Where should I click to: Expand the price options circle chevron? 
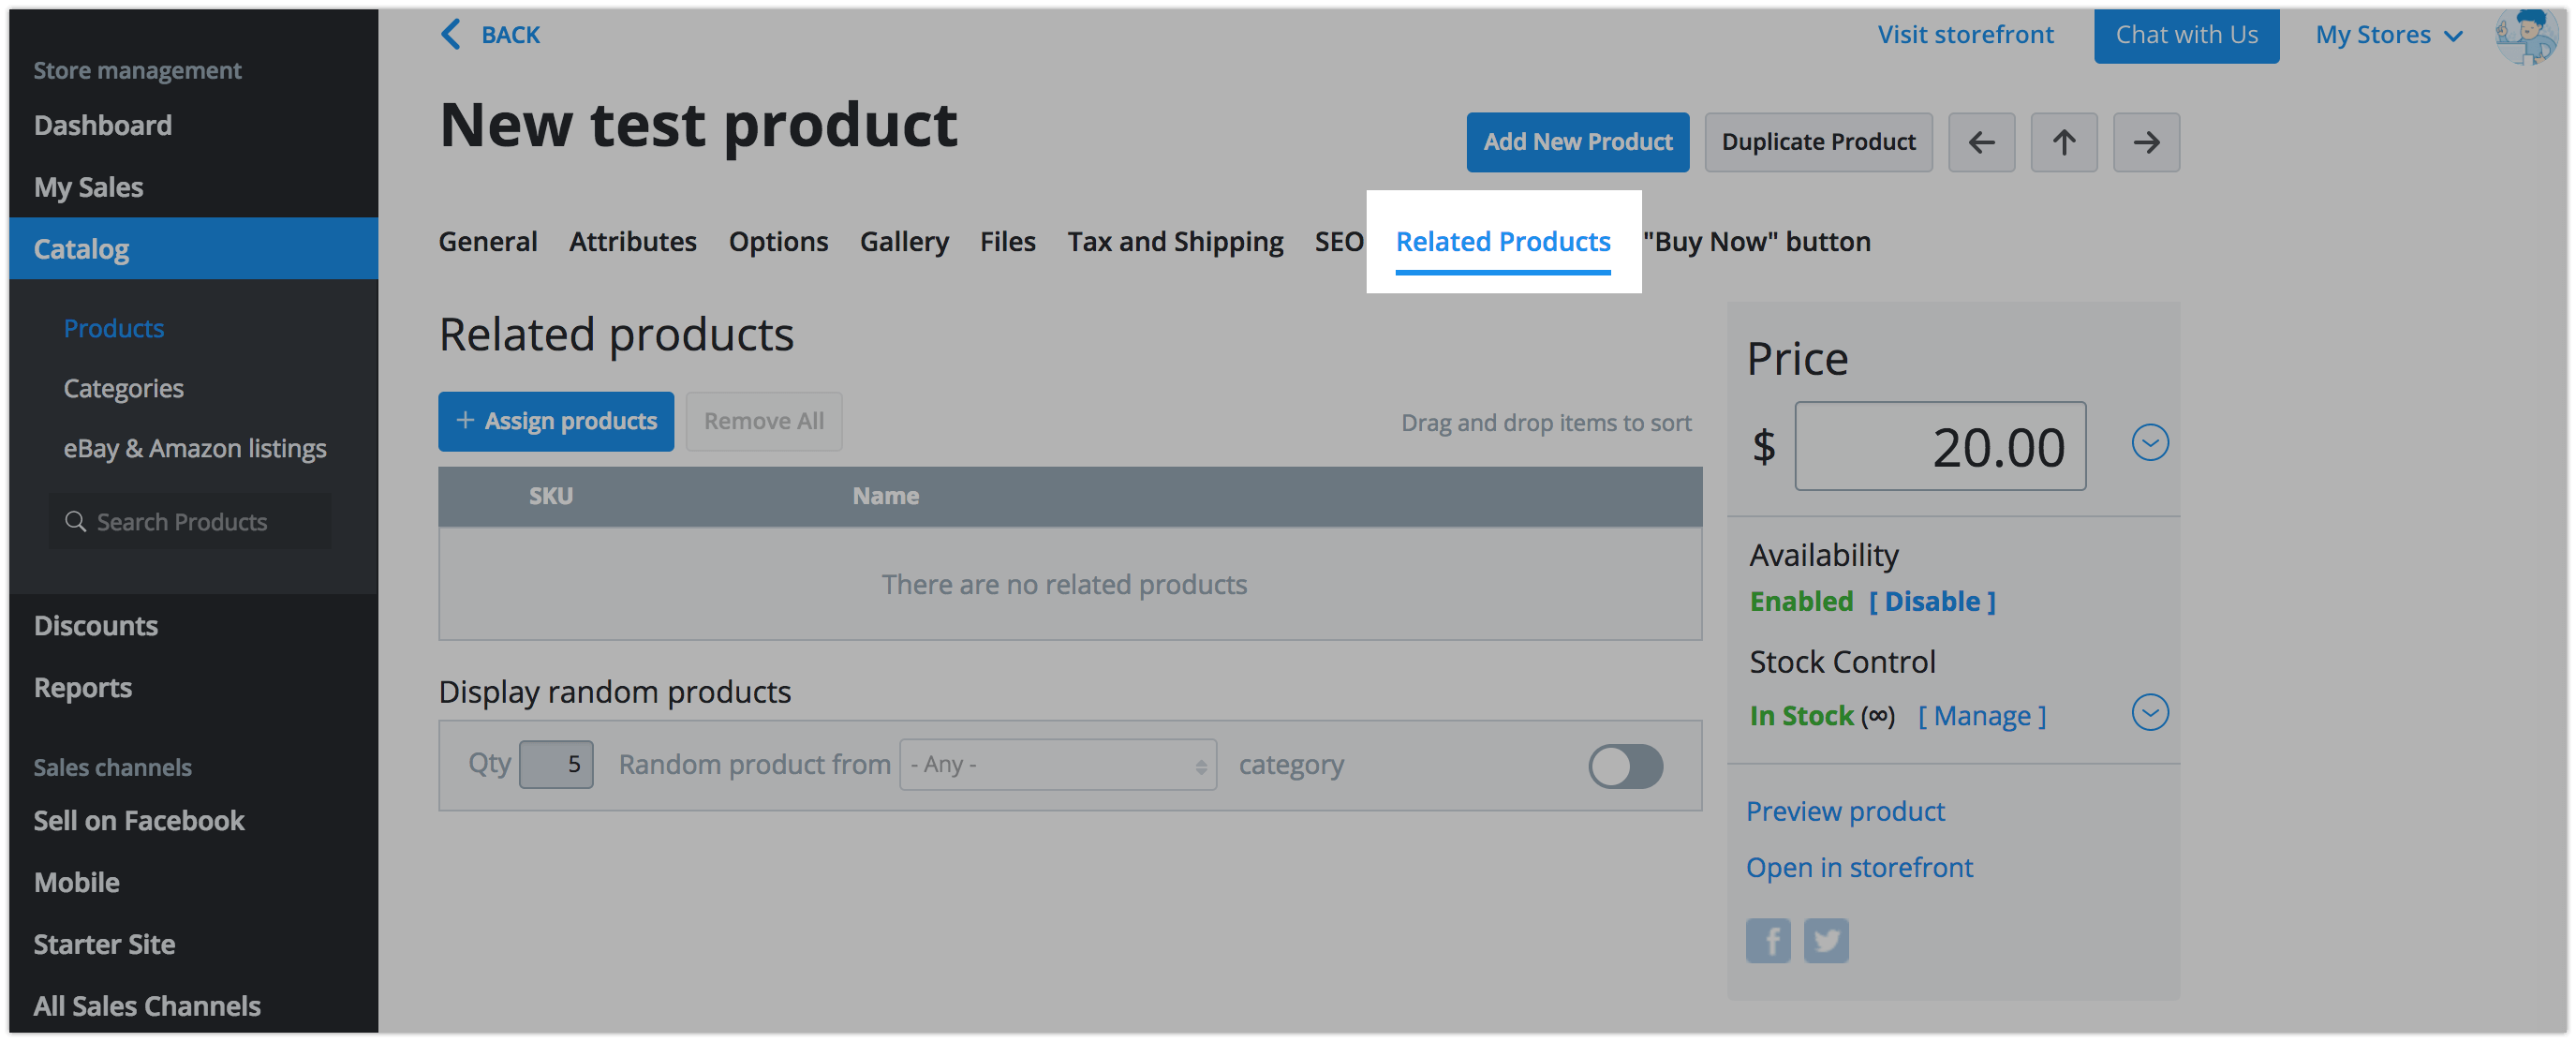point(2149,442)
